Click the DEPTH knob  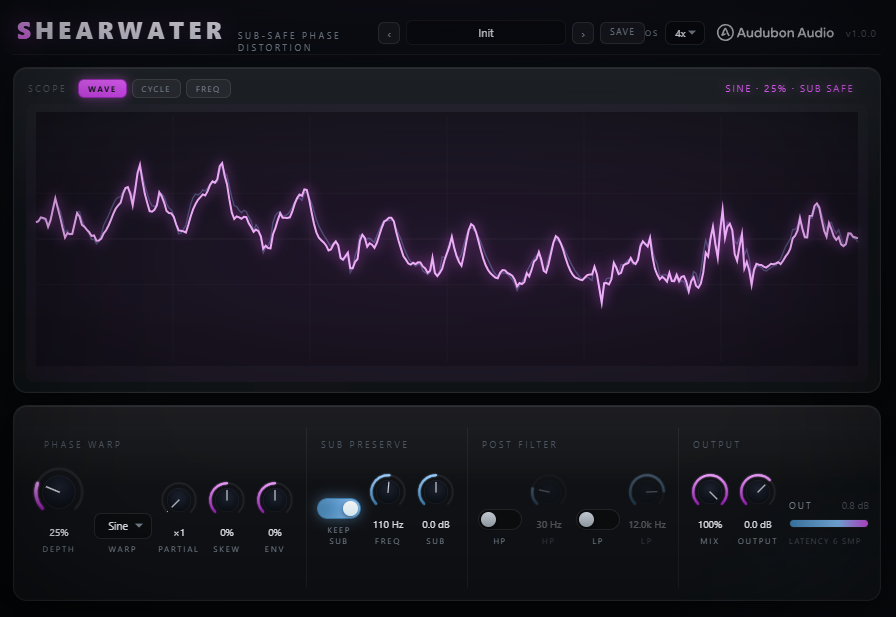point(58,491)
